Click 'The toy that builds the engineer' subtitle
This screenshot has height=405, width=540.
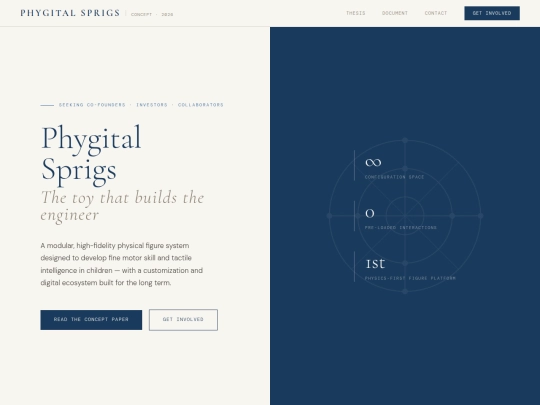click(122, 206)
